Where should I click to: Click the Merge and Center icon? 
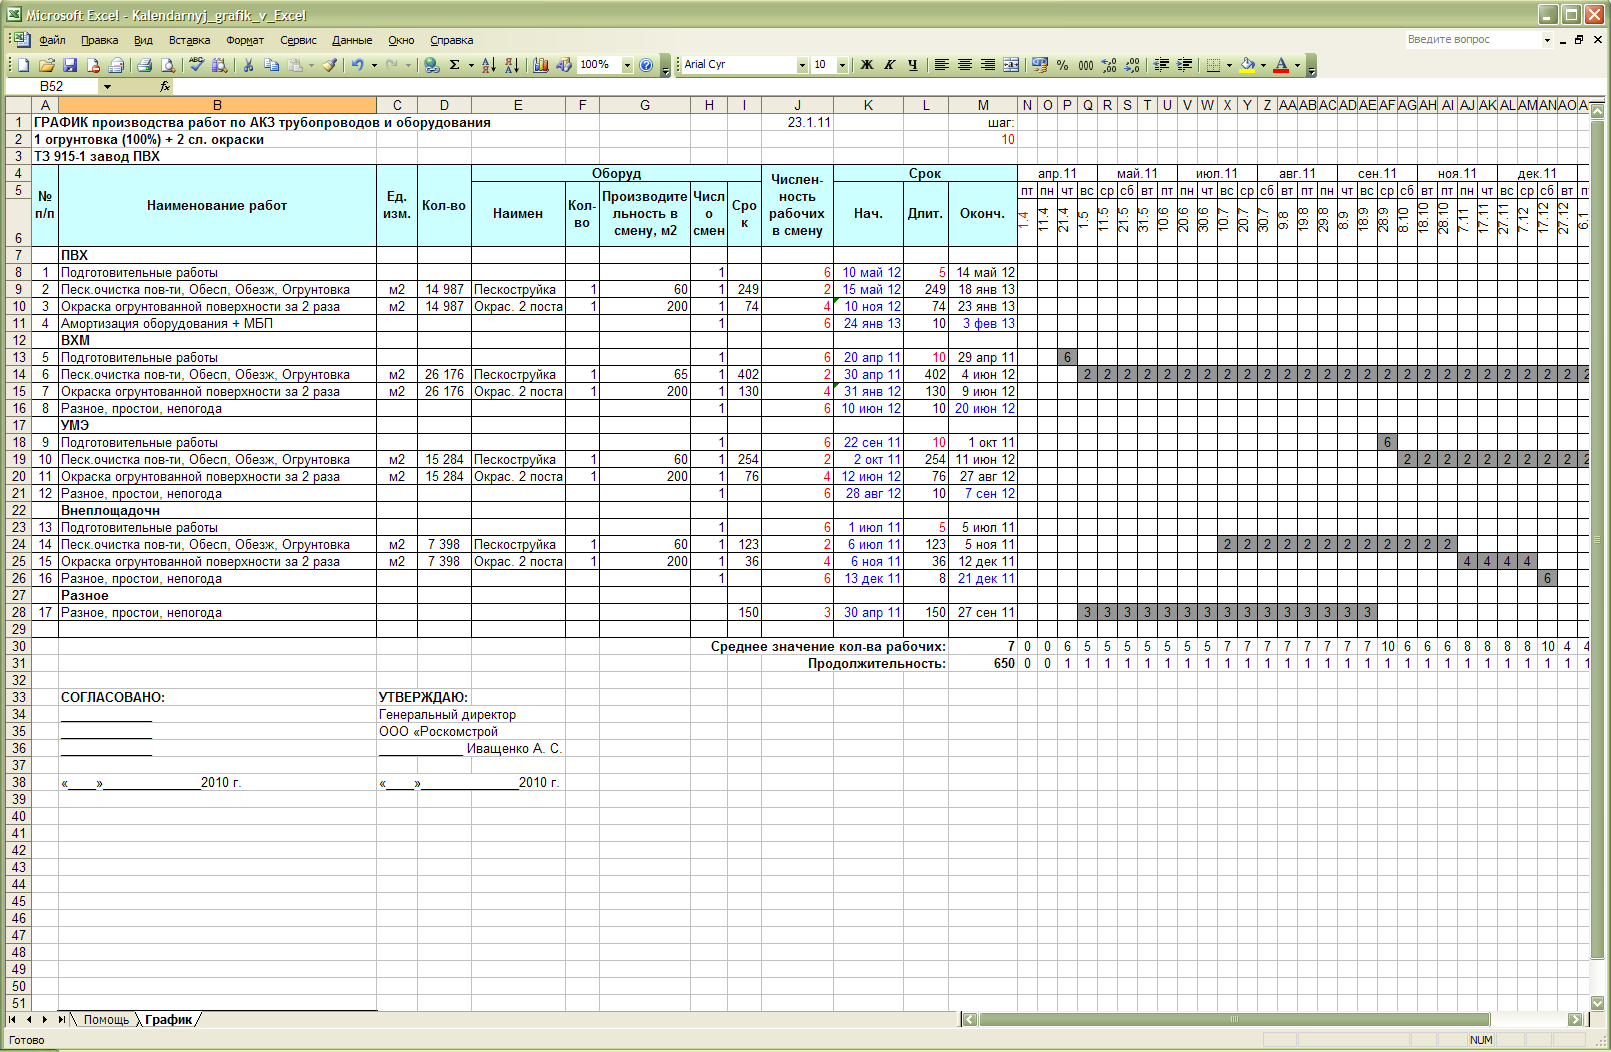[1011, 65]
